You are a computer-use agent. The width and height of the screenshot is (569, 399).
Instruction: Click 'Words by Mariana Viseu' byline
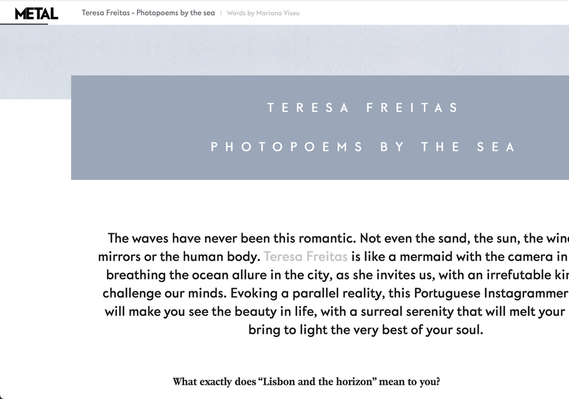[x=263, y=13]
